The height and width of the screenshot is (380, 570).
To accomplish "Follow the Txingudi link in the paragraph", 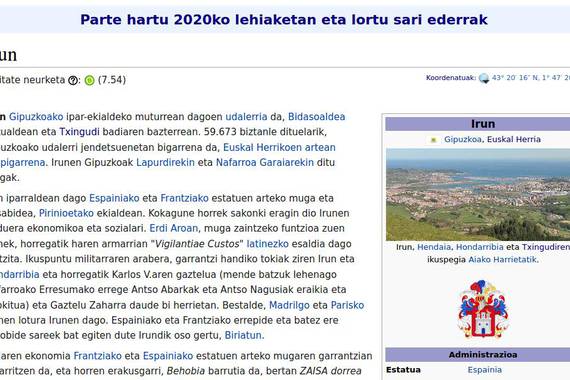I will tap(79, 132).
